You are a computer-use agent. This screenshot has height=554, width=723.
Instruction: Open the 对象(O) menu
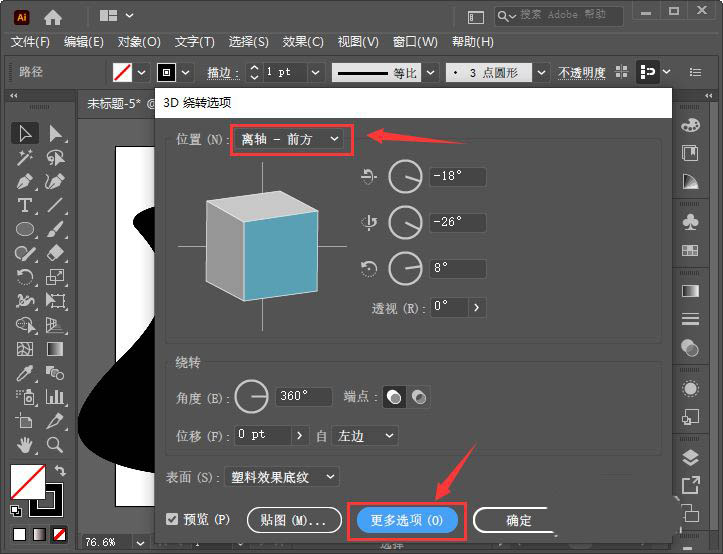139,42
